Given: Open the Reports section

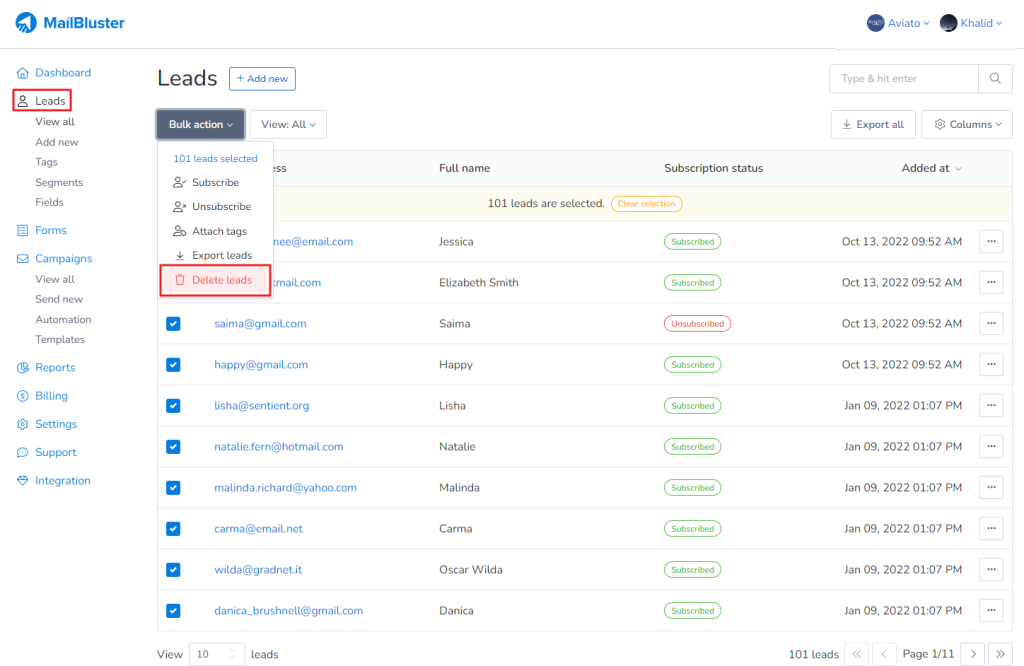Looking at the screenshot, I should click(x=51, y=367).
